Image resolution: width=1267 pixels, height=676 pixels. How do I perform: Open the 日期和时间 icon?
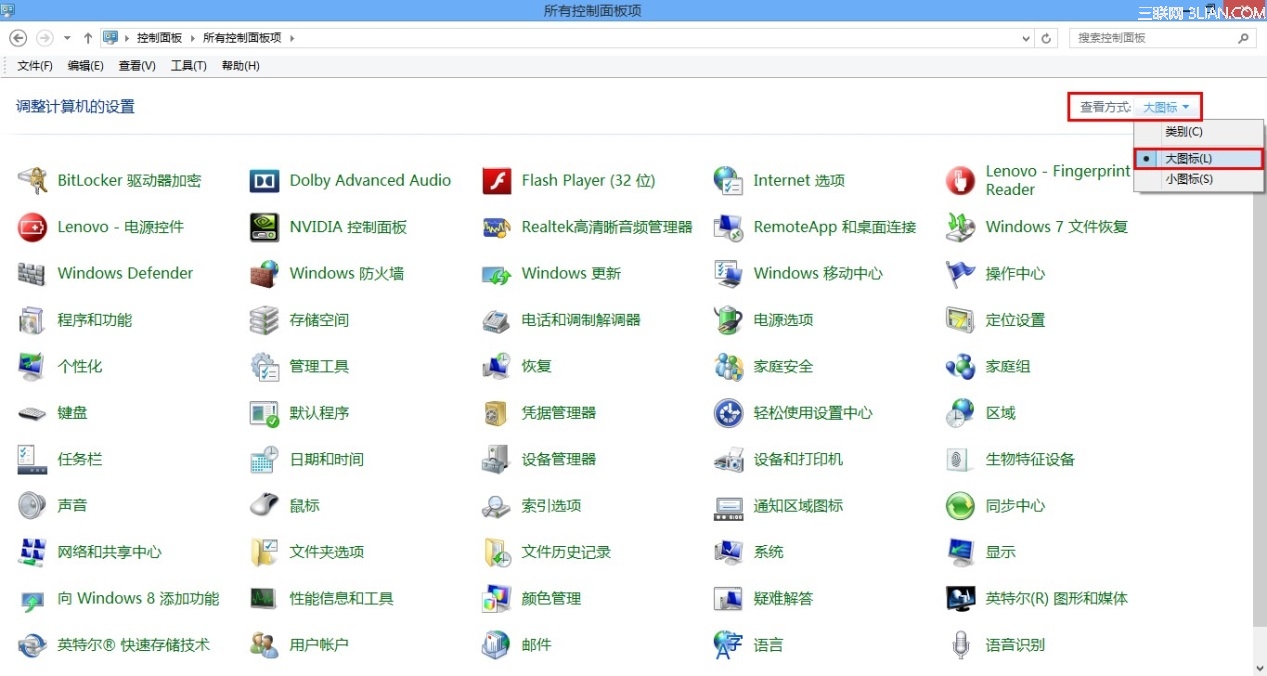coord(264,459)
